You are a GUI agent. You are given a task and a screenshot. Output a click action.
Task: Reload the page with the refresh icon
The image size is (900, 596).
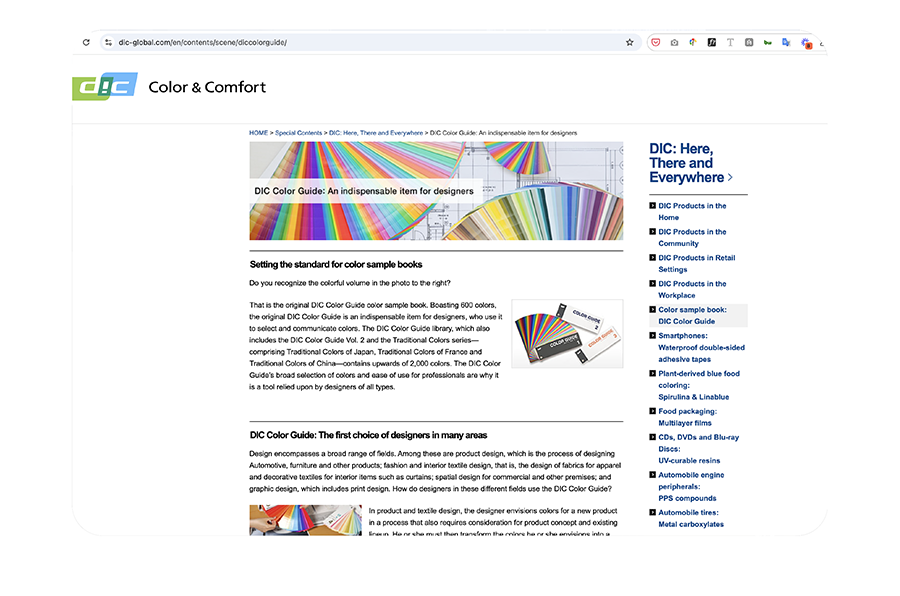[x=86, y=43]
